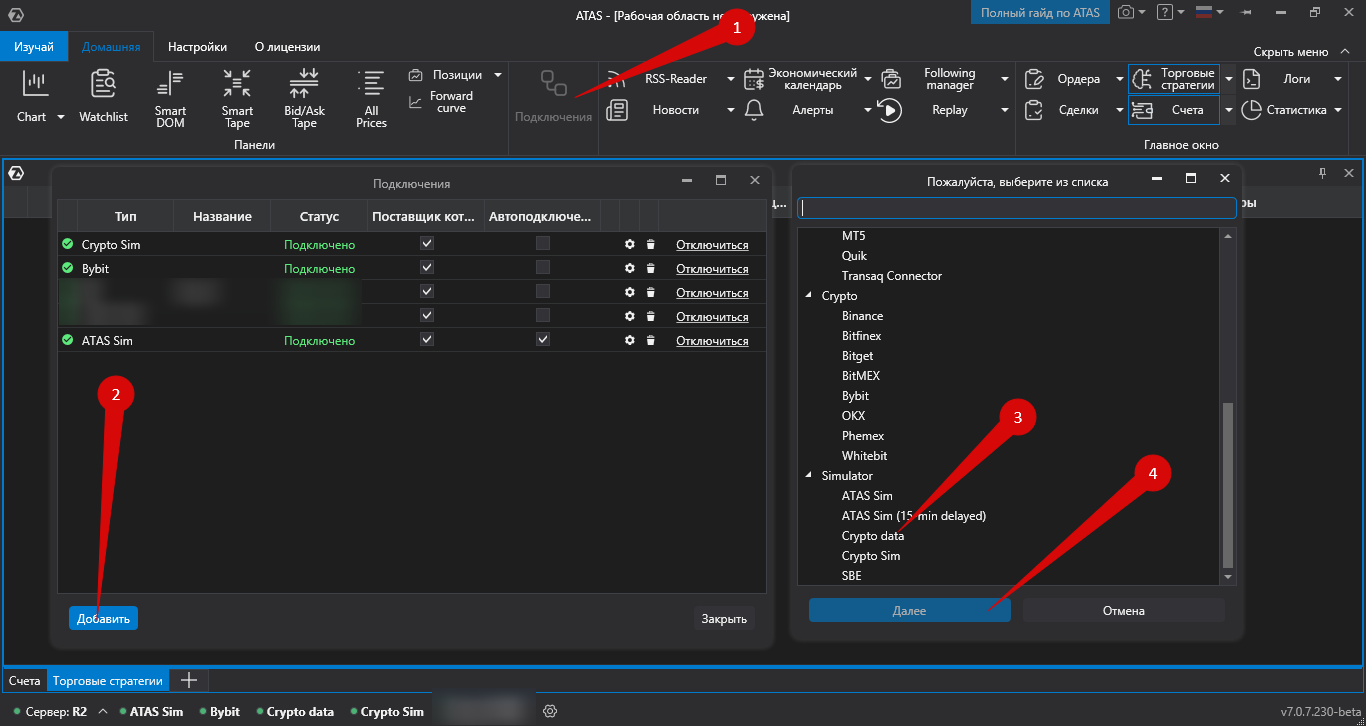The height and width of the screenshot is (726, 1366).
Task: Open Торговые стратегии from the ribbon
Action: [1174, 79]
